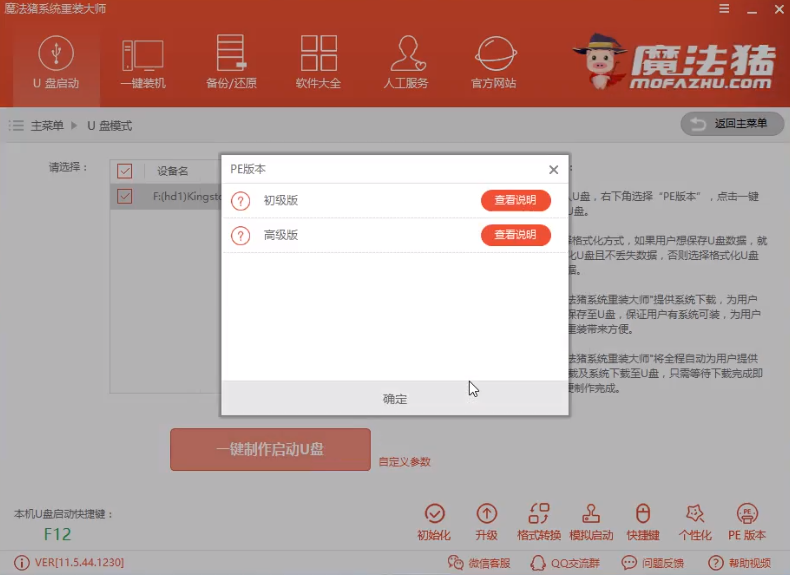Image resolution: width=790 pixels, height=575 pixels.
Task: Toggle the select-all checkbox beside 设备名
Action: click(124, 171)
